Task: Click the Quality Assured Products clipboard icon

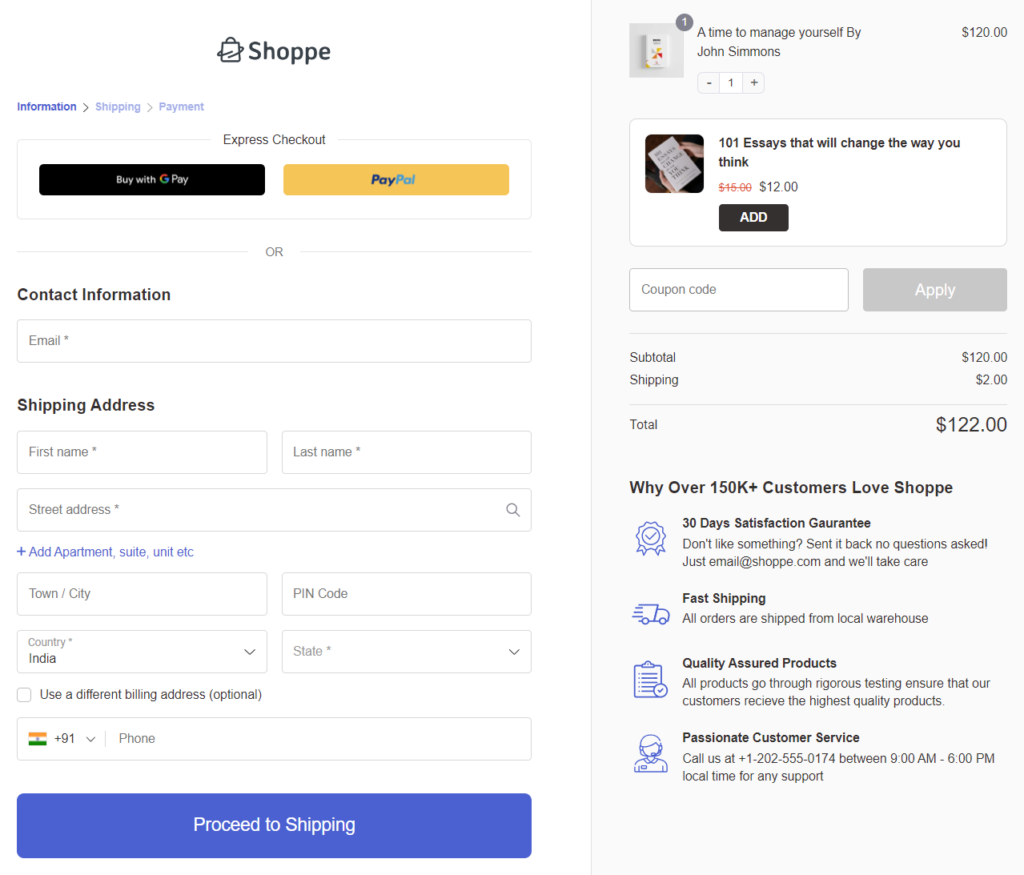Action: pos(651,679)
